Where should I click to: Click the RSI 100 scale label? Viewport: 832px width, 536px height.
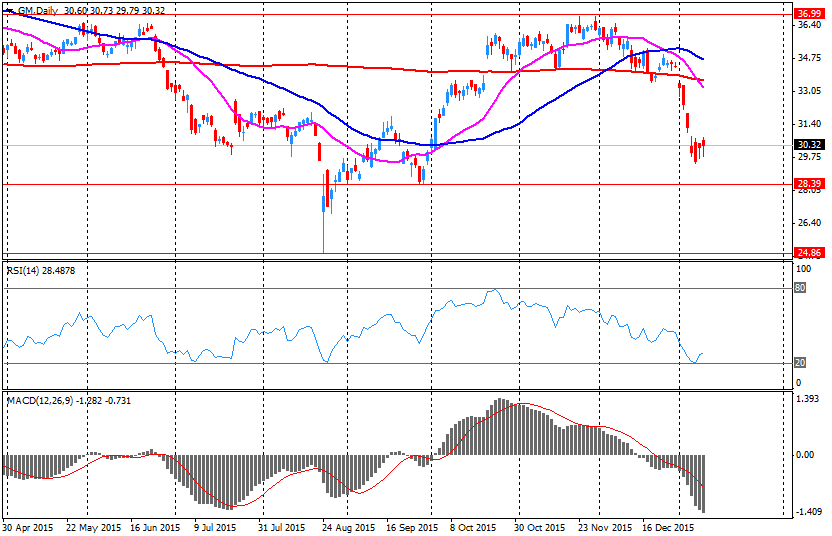pyautogui.click(x=804, y=269)
